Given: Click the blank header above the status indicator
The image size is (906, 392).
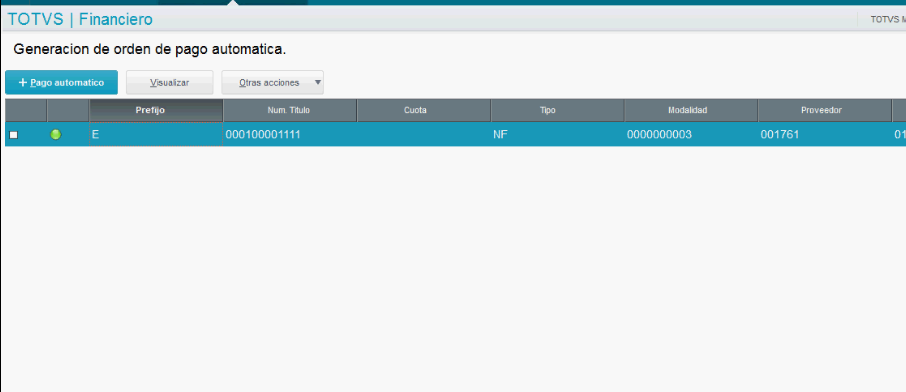Looking at the screenshot, I should click(68, 110).
